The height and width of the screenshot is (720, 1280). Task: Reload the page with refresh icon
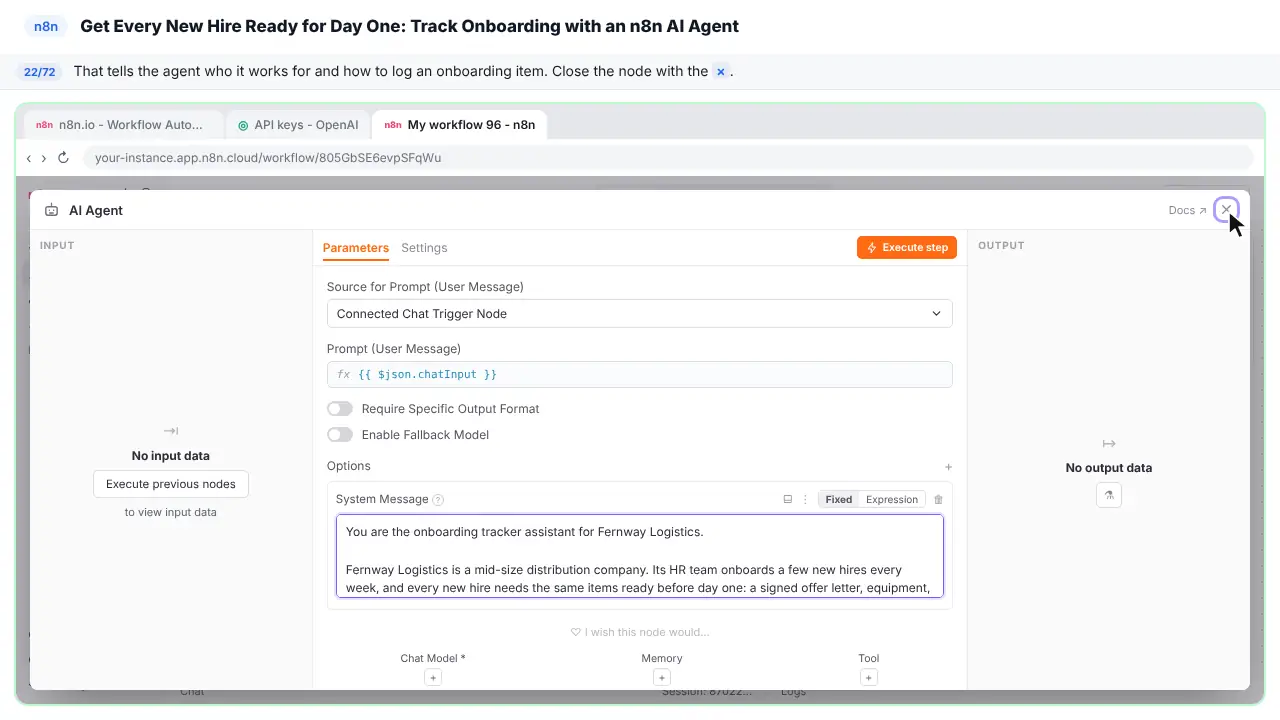[63, 158]
